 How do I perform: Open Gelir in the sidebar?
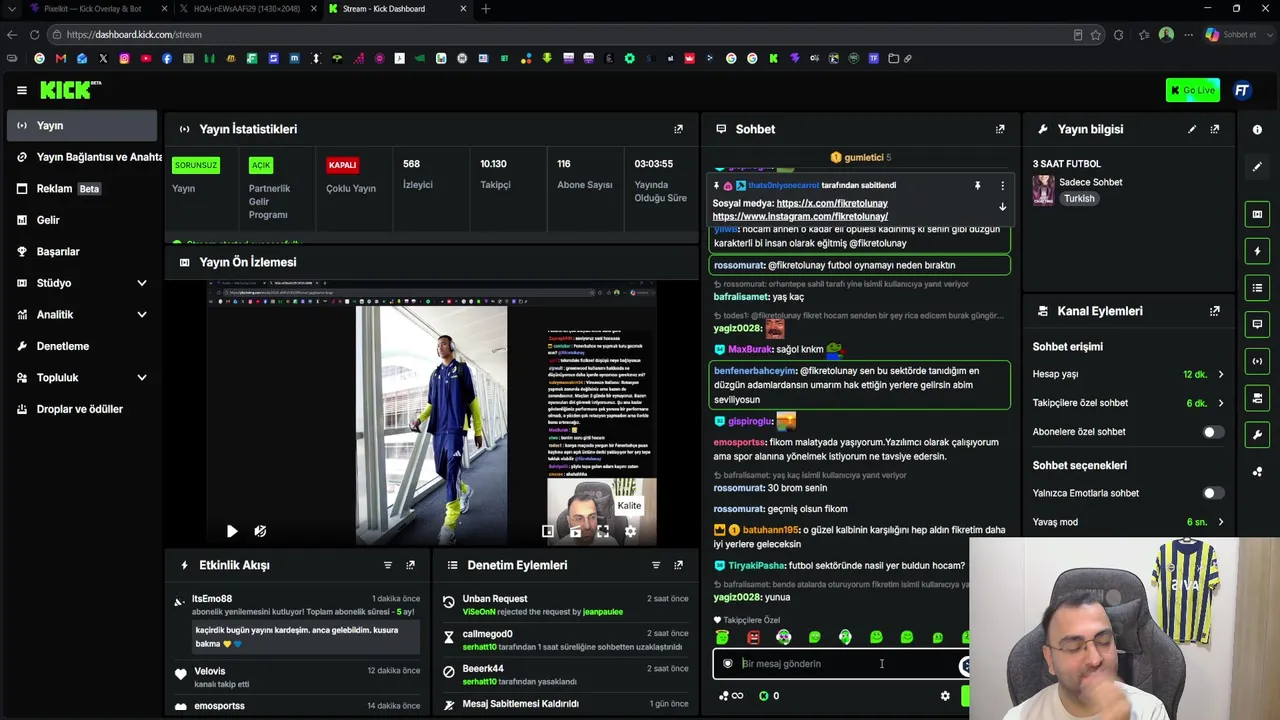click(x=82, y=220)
